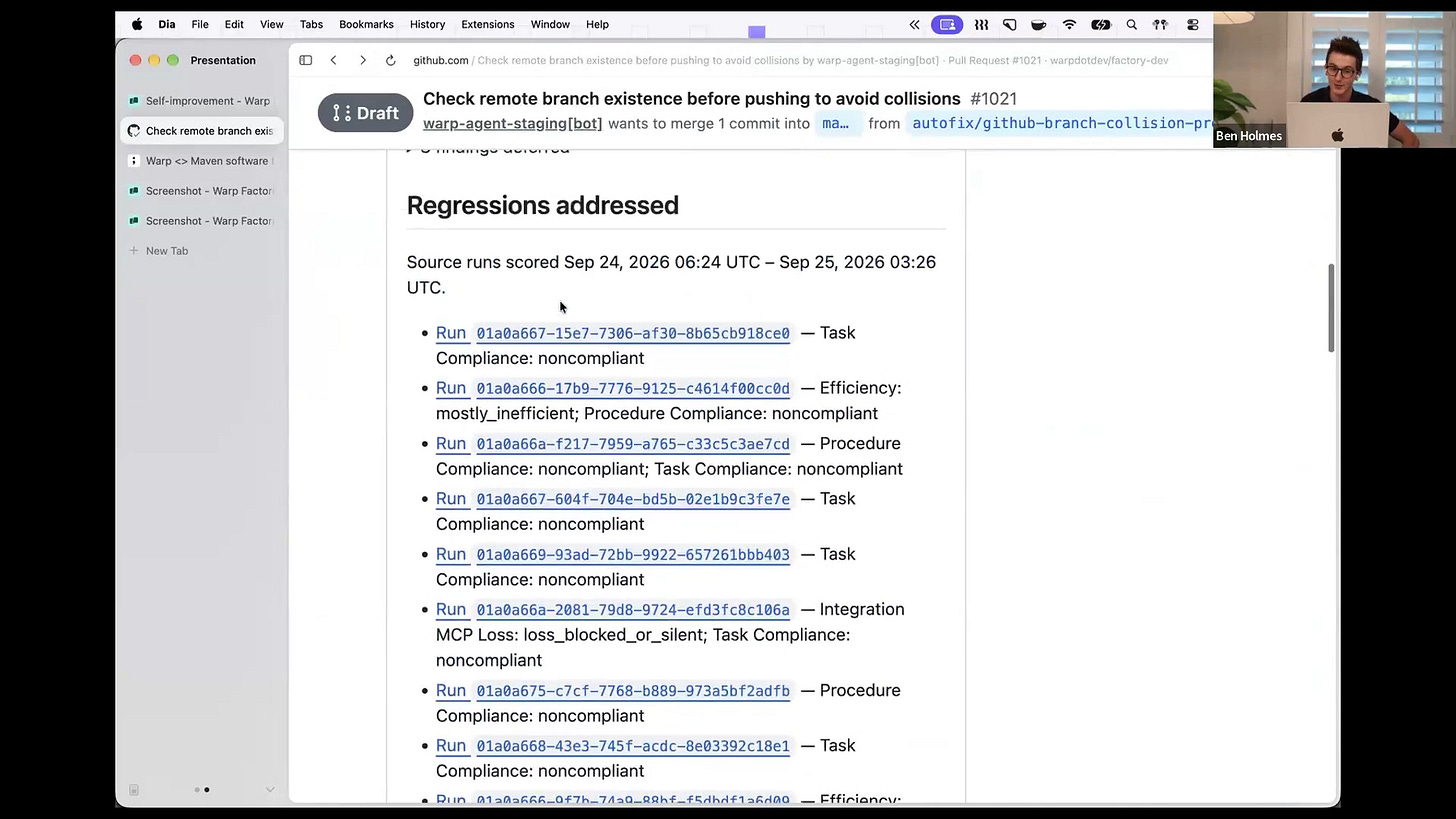Viewport: 1456px width, 819px height.
Task: Open the Bookmarks menu
Action: coord(366,24)
